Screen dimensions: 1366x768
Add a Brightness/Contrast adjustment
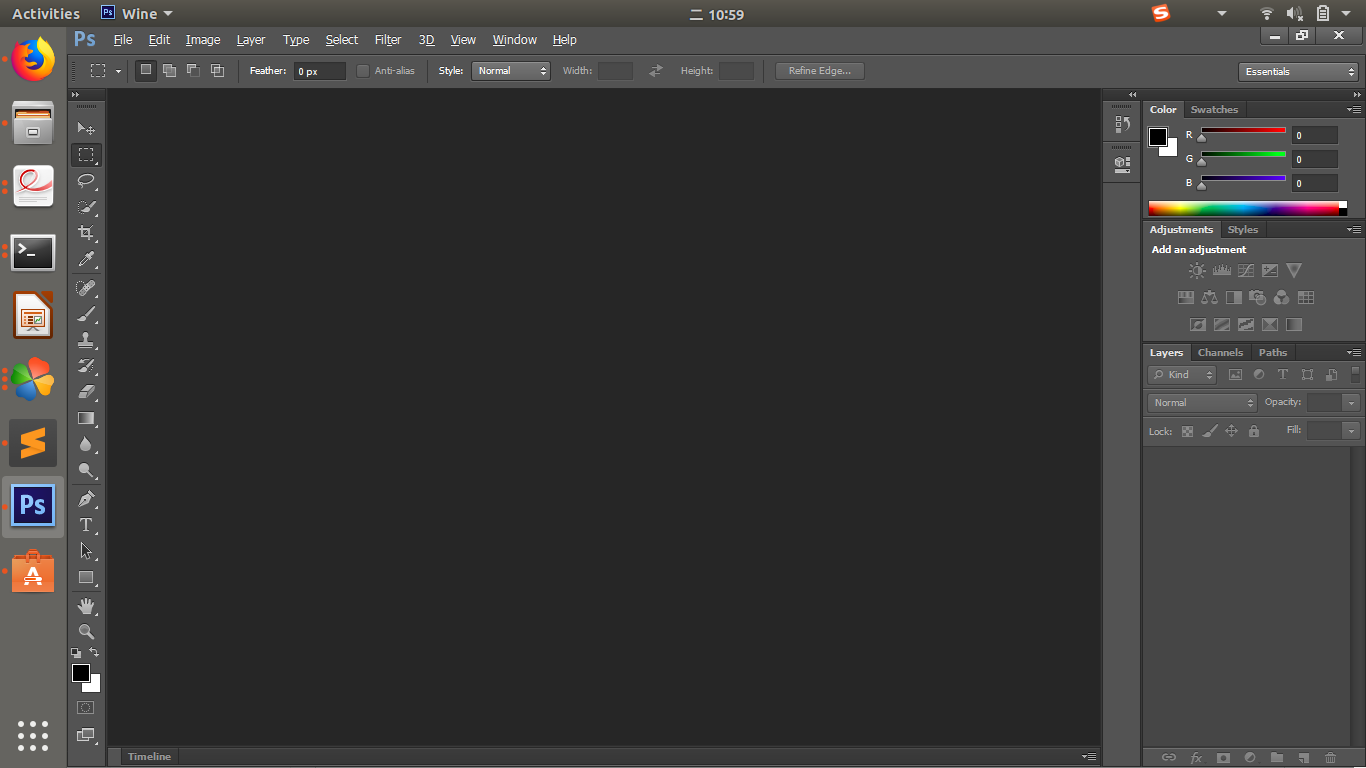click(x=1197, y=270)
